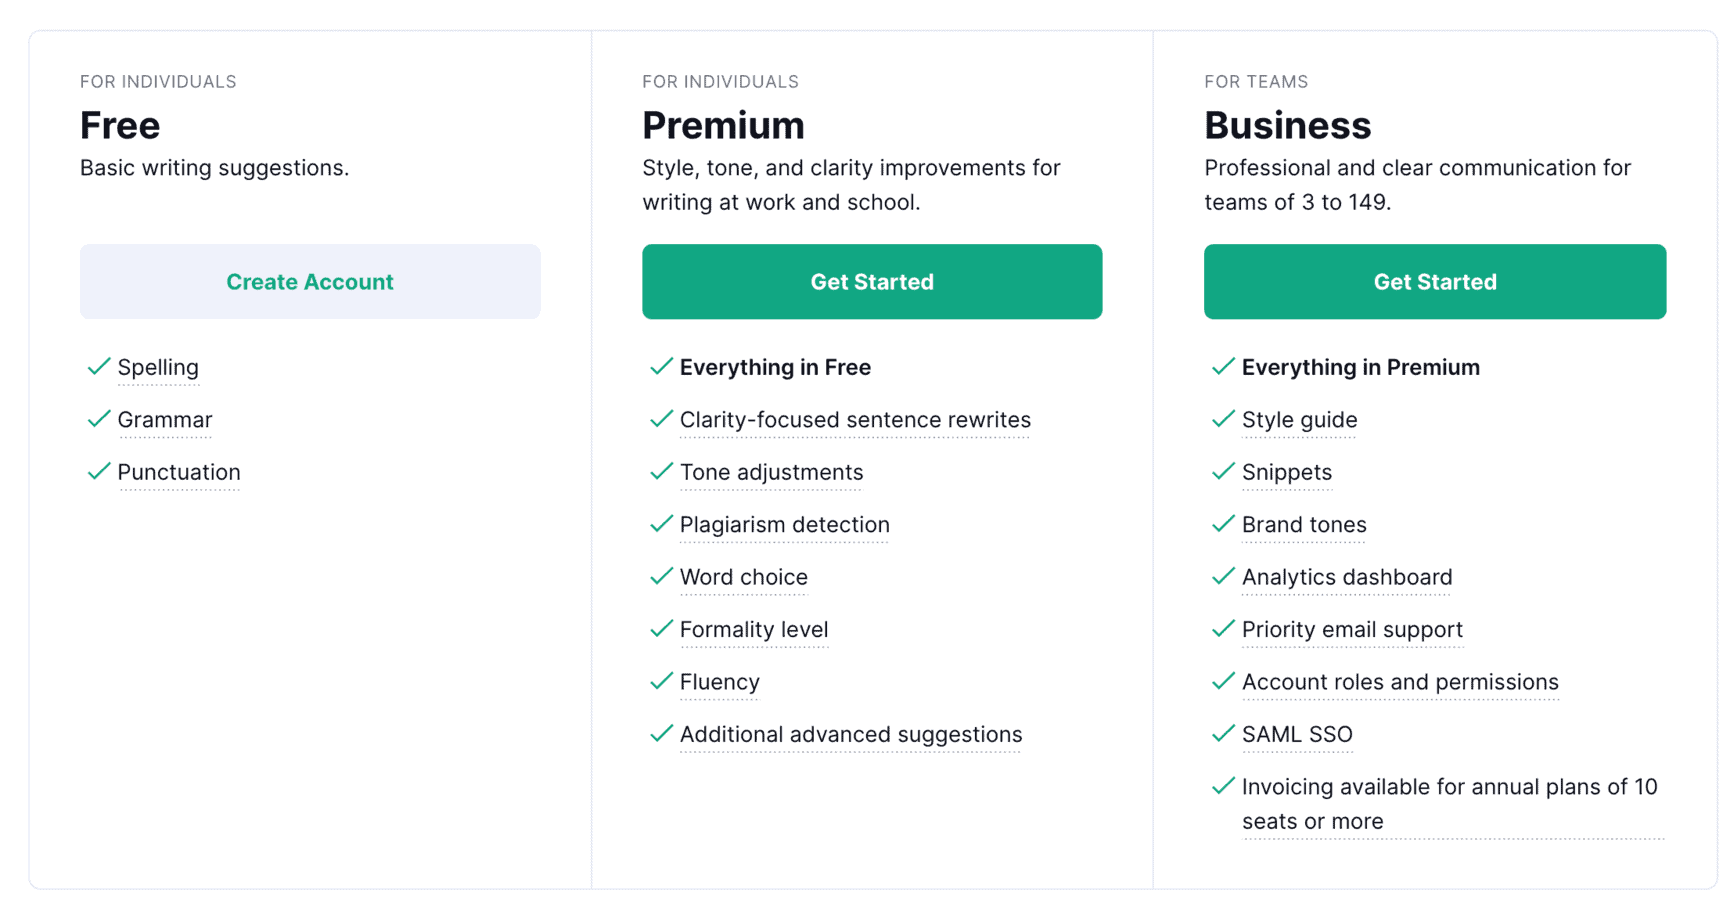Click the checkmark icon beside SAML SSO
This screenshot has width=1723, height=900.
coord(1222,734)
